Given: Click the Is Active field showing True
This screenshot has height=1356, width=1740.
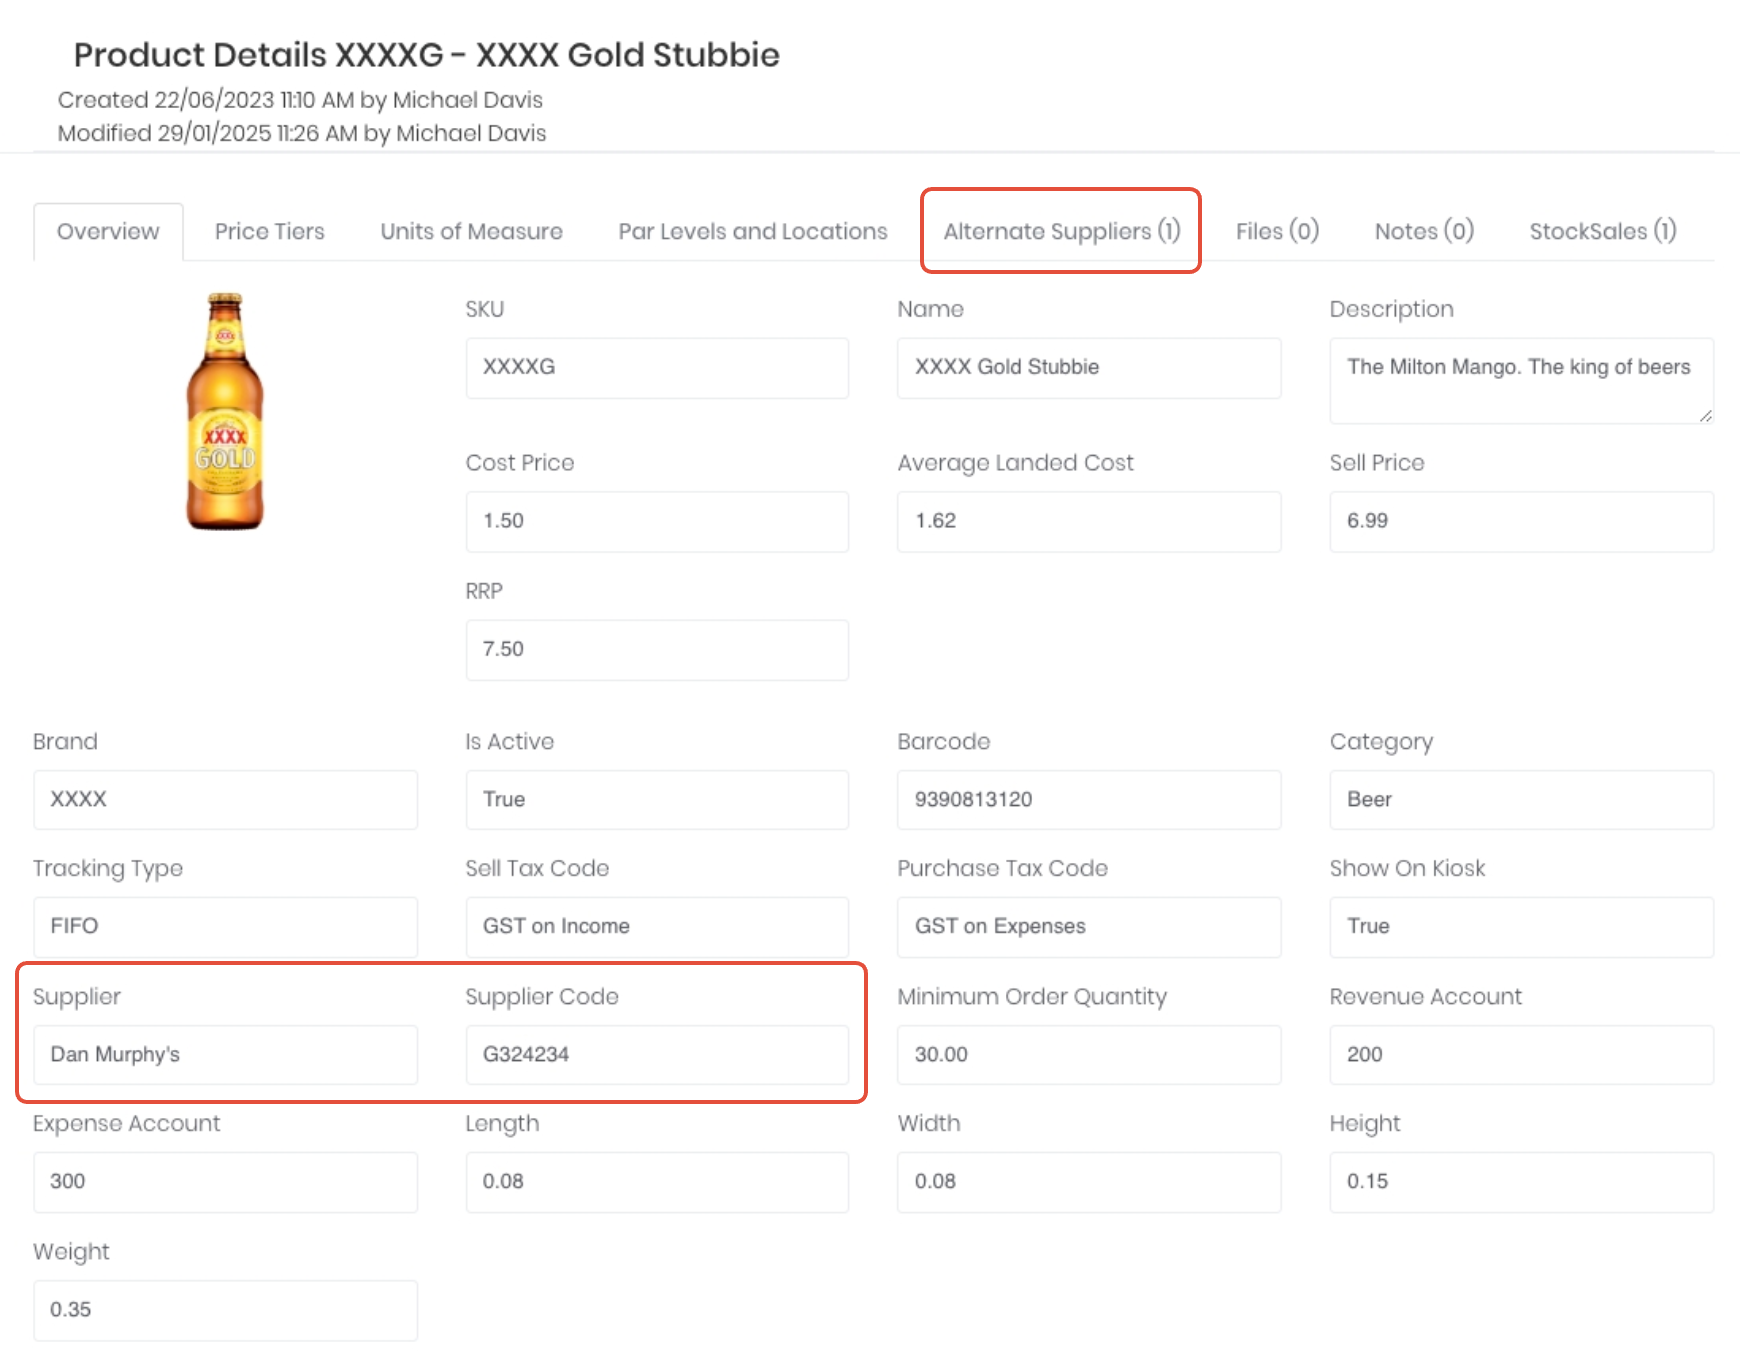Looking at the screenshot, I should pos(657,799).
